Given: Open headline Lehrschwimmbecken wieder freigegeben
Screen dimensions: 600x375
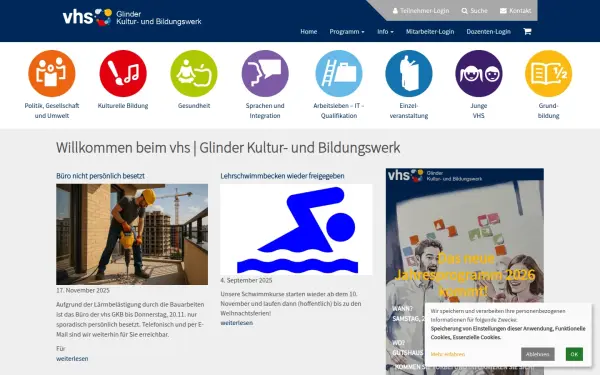Looking at the screenshot, I should (282, 176).
